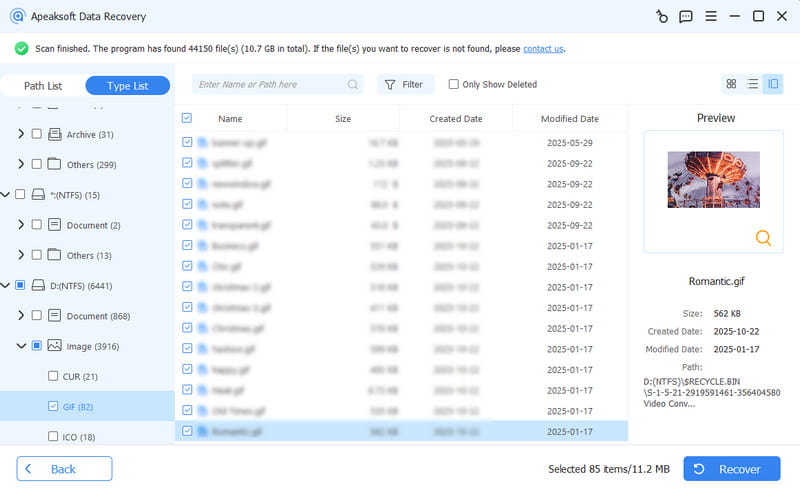Open the hamburger menu icon

(x=710, y=16)
